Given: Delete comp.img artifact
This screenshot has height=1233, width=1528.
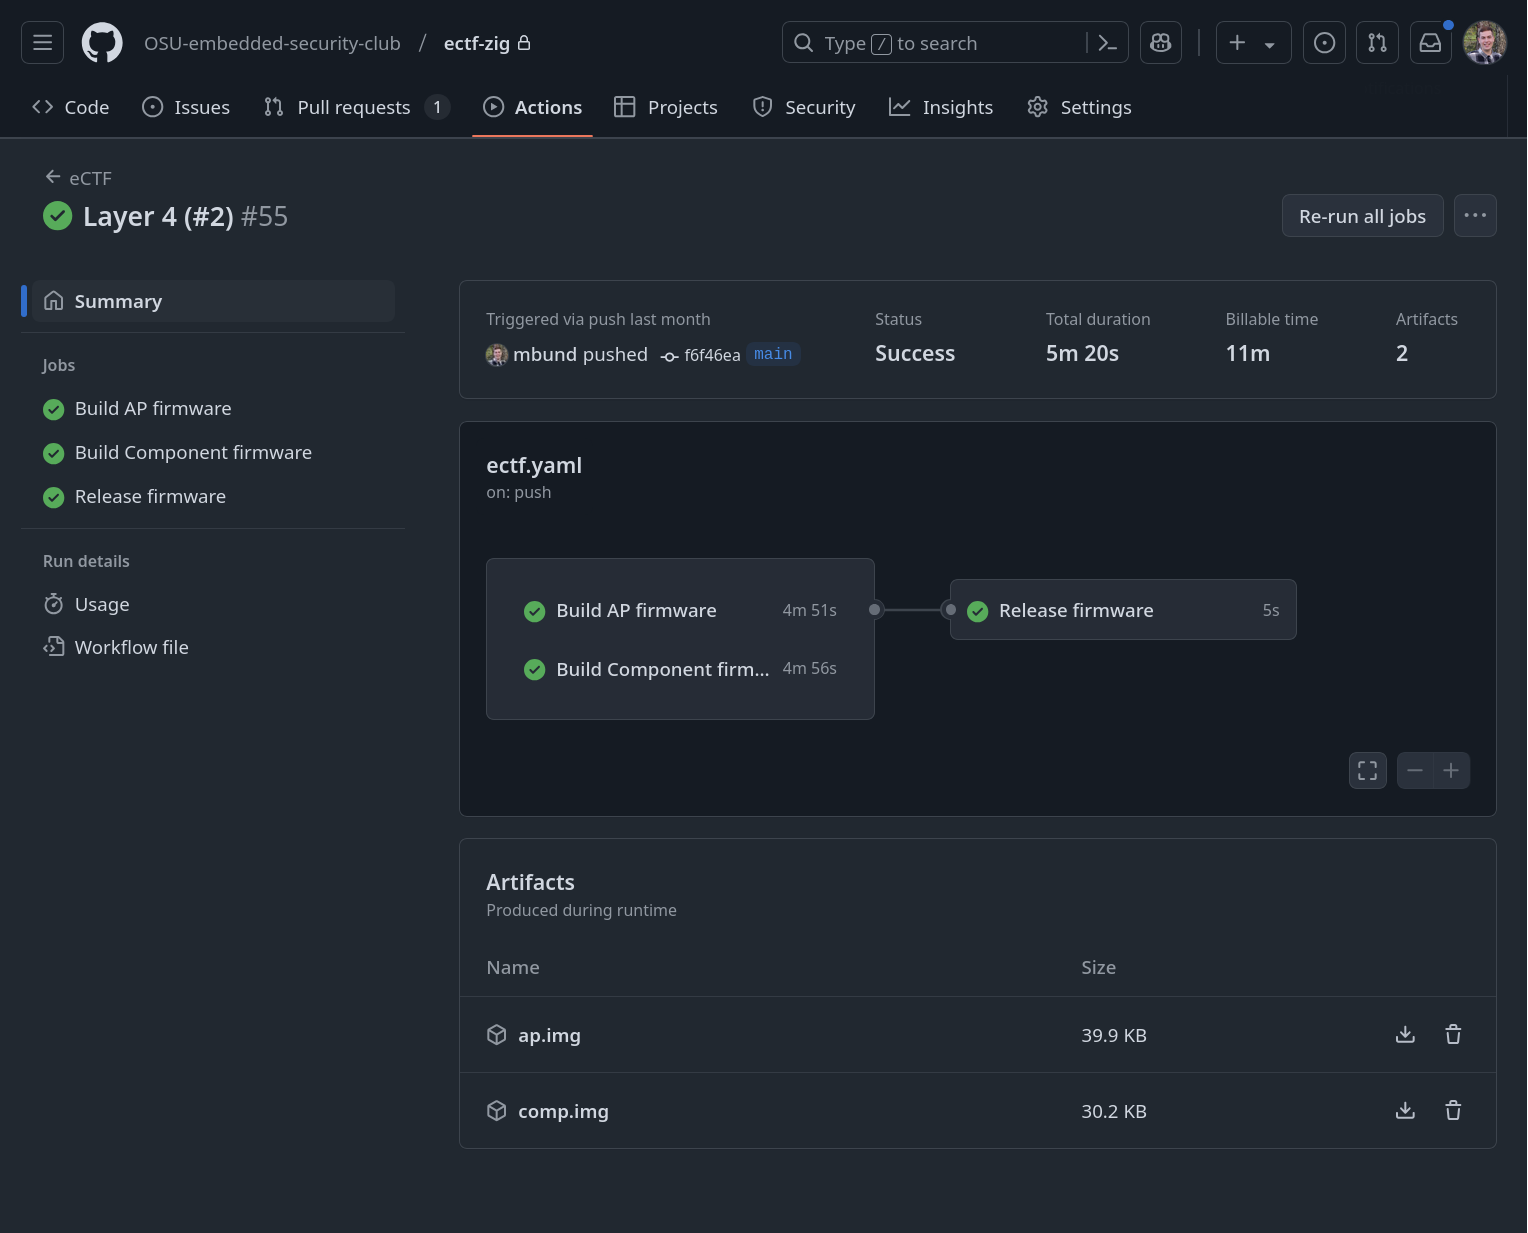Looking at the screenshot, I should [1453, 1111].
